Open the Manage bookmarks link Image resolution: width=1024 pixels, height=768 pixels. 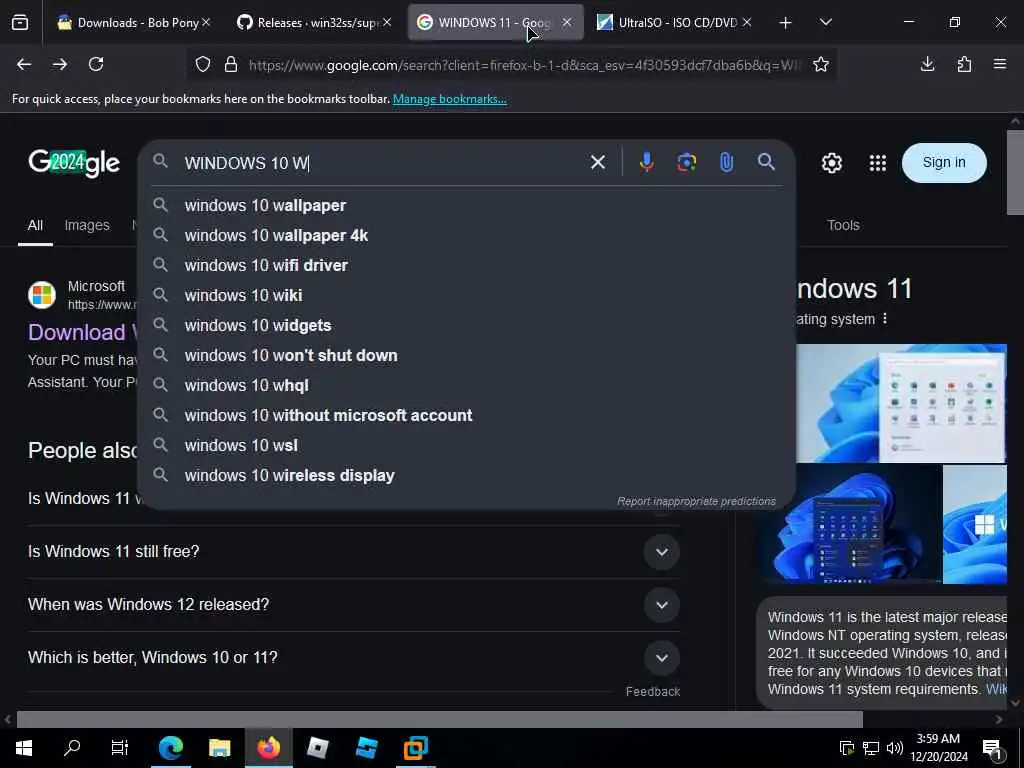(449, 99)
